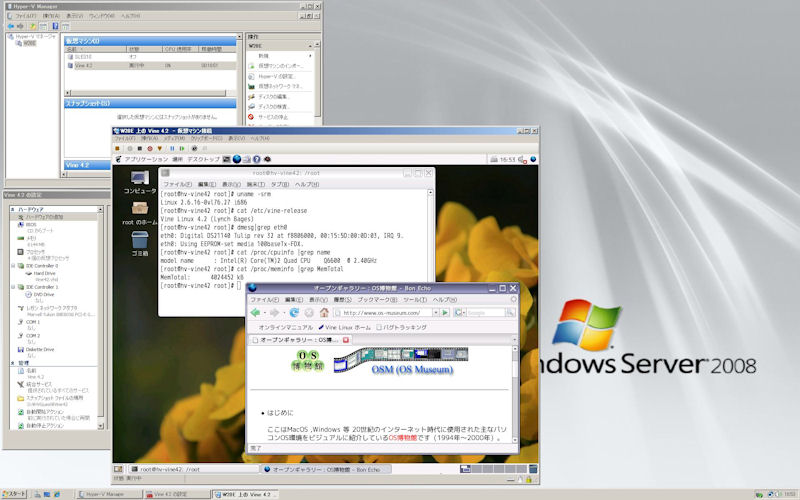Click the Stop icon in Bon Echo toolbar

tap(309, 312)
